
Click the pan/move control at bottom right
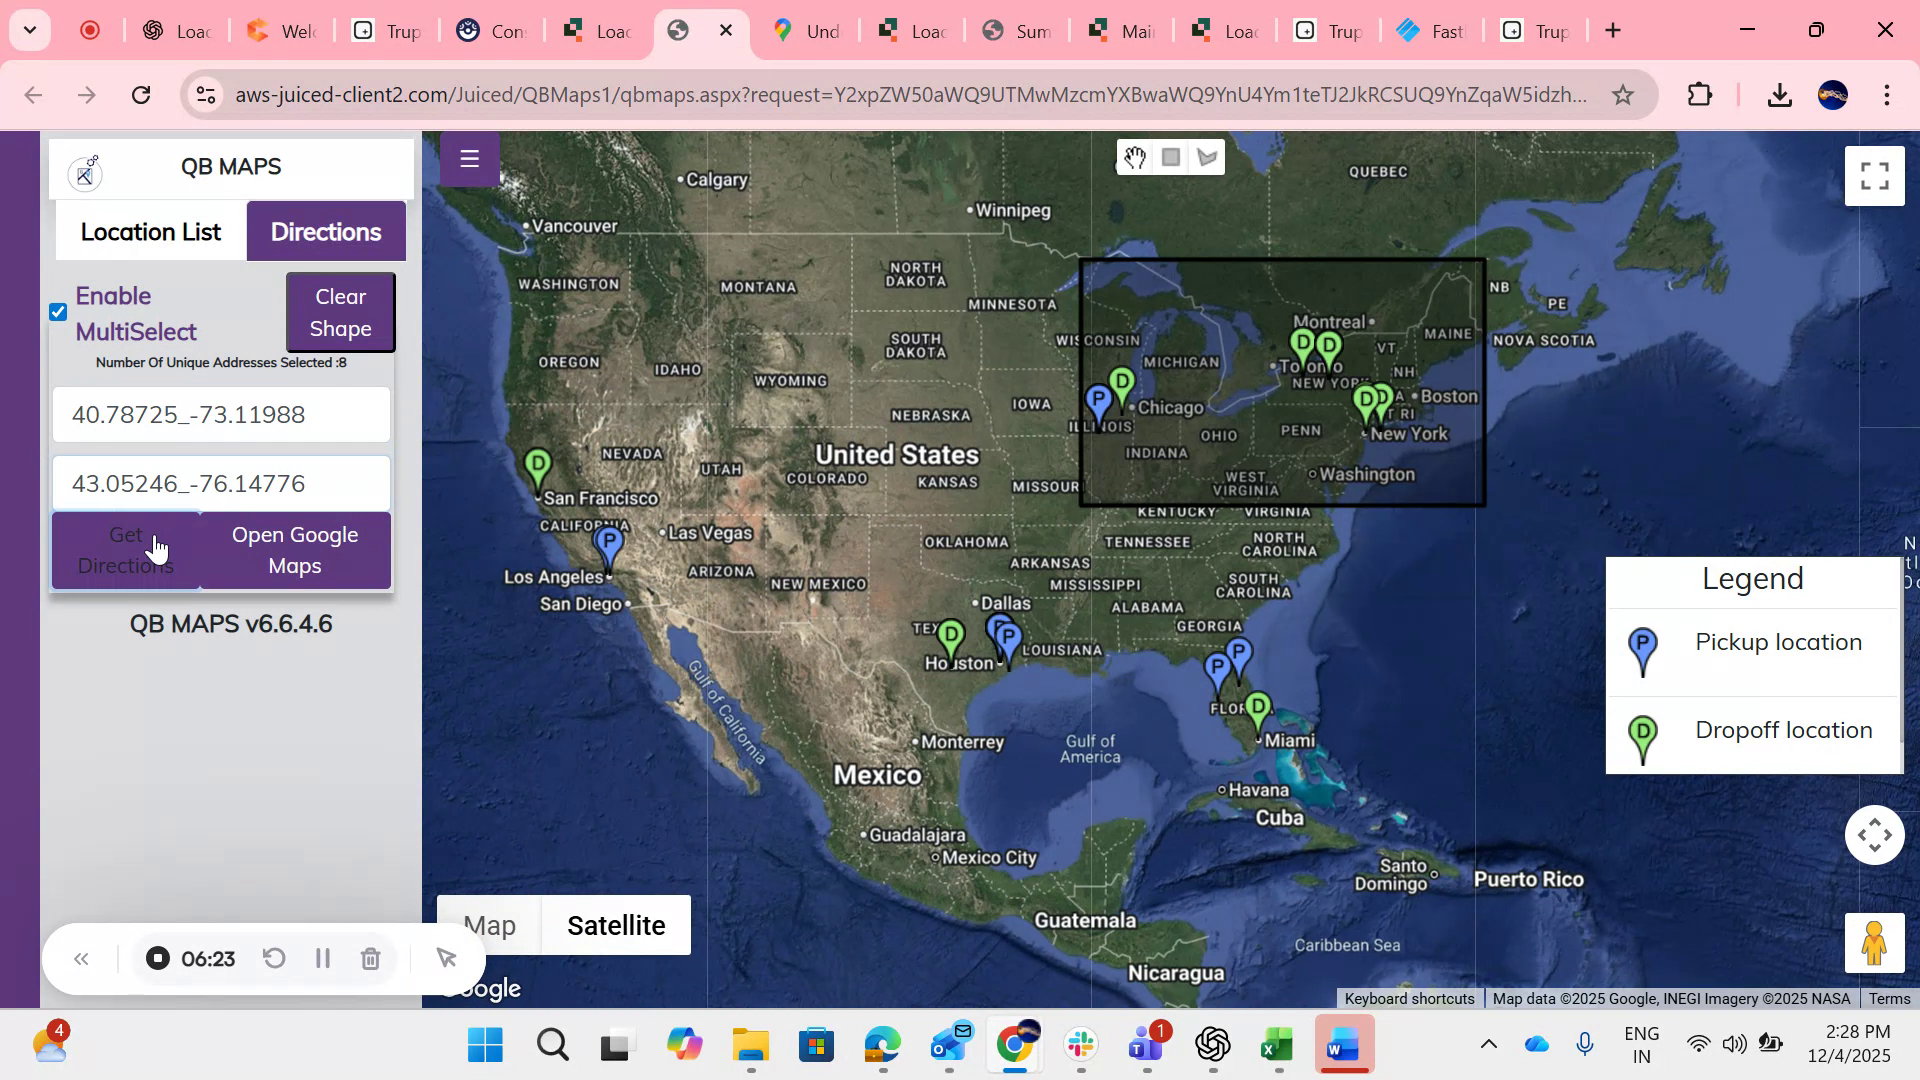(x=1874, y=835)
